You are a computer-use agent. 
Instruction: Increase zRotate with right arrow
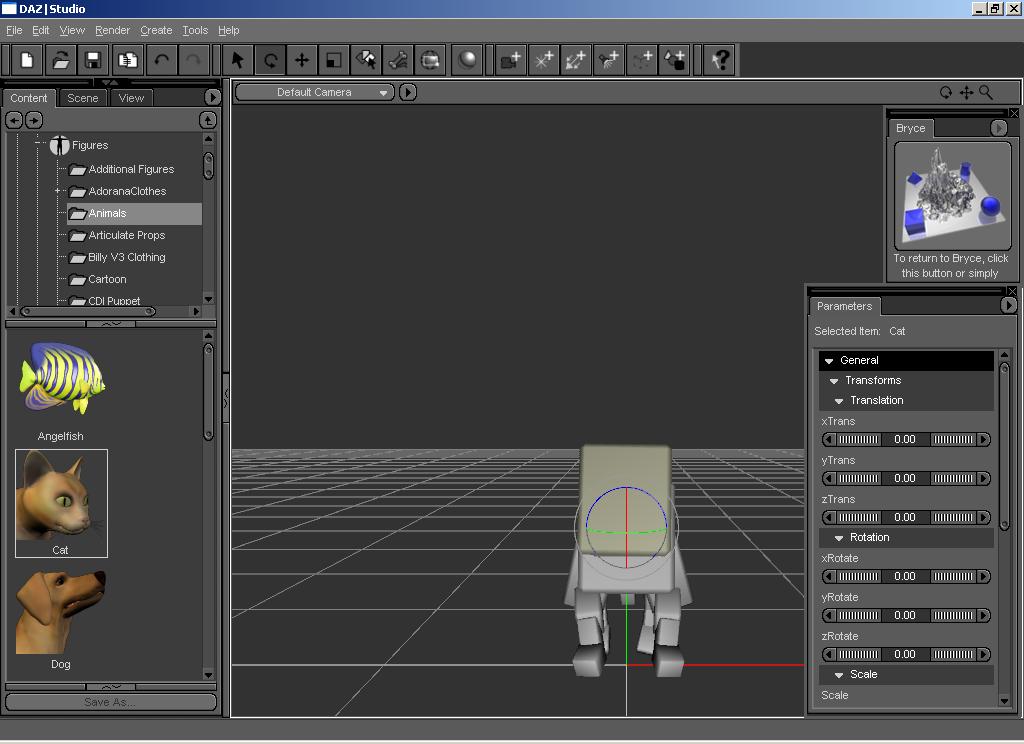(x=984, y=655)
